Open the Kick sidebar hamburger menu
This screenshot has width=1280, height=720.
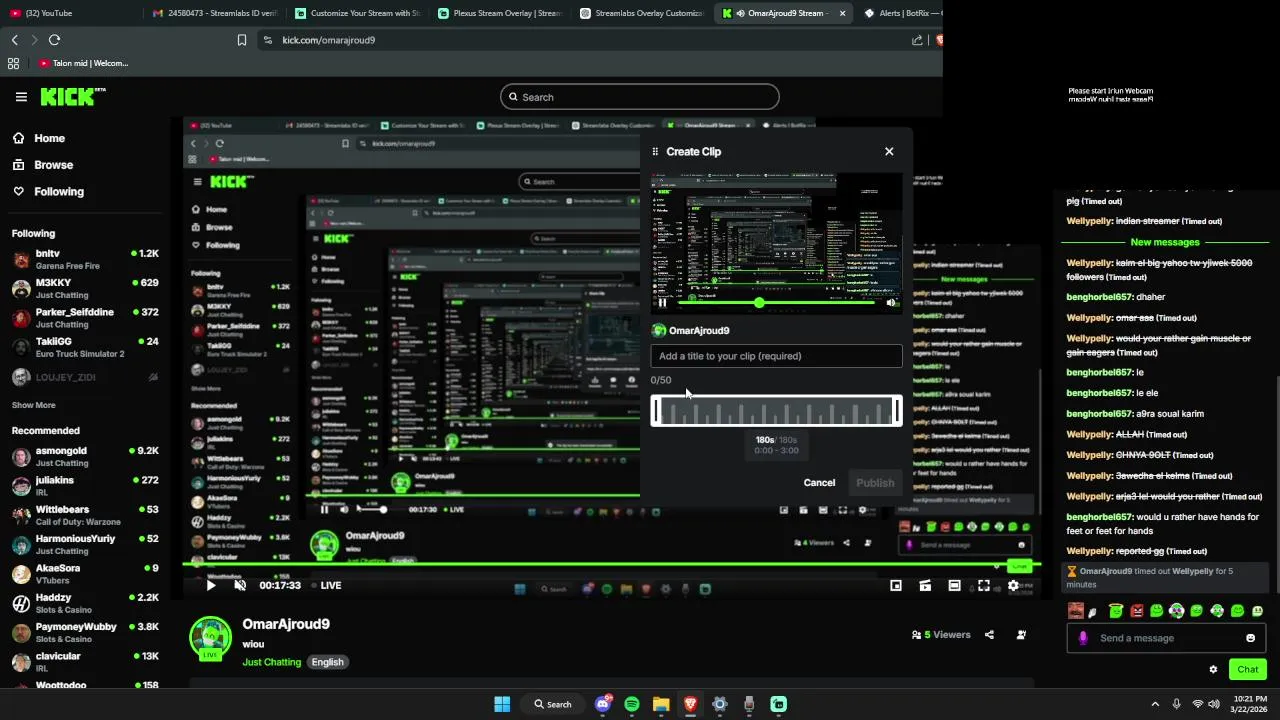click(21, 97)
